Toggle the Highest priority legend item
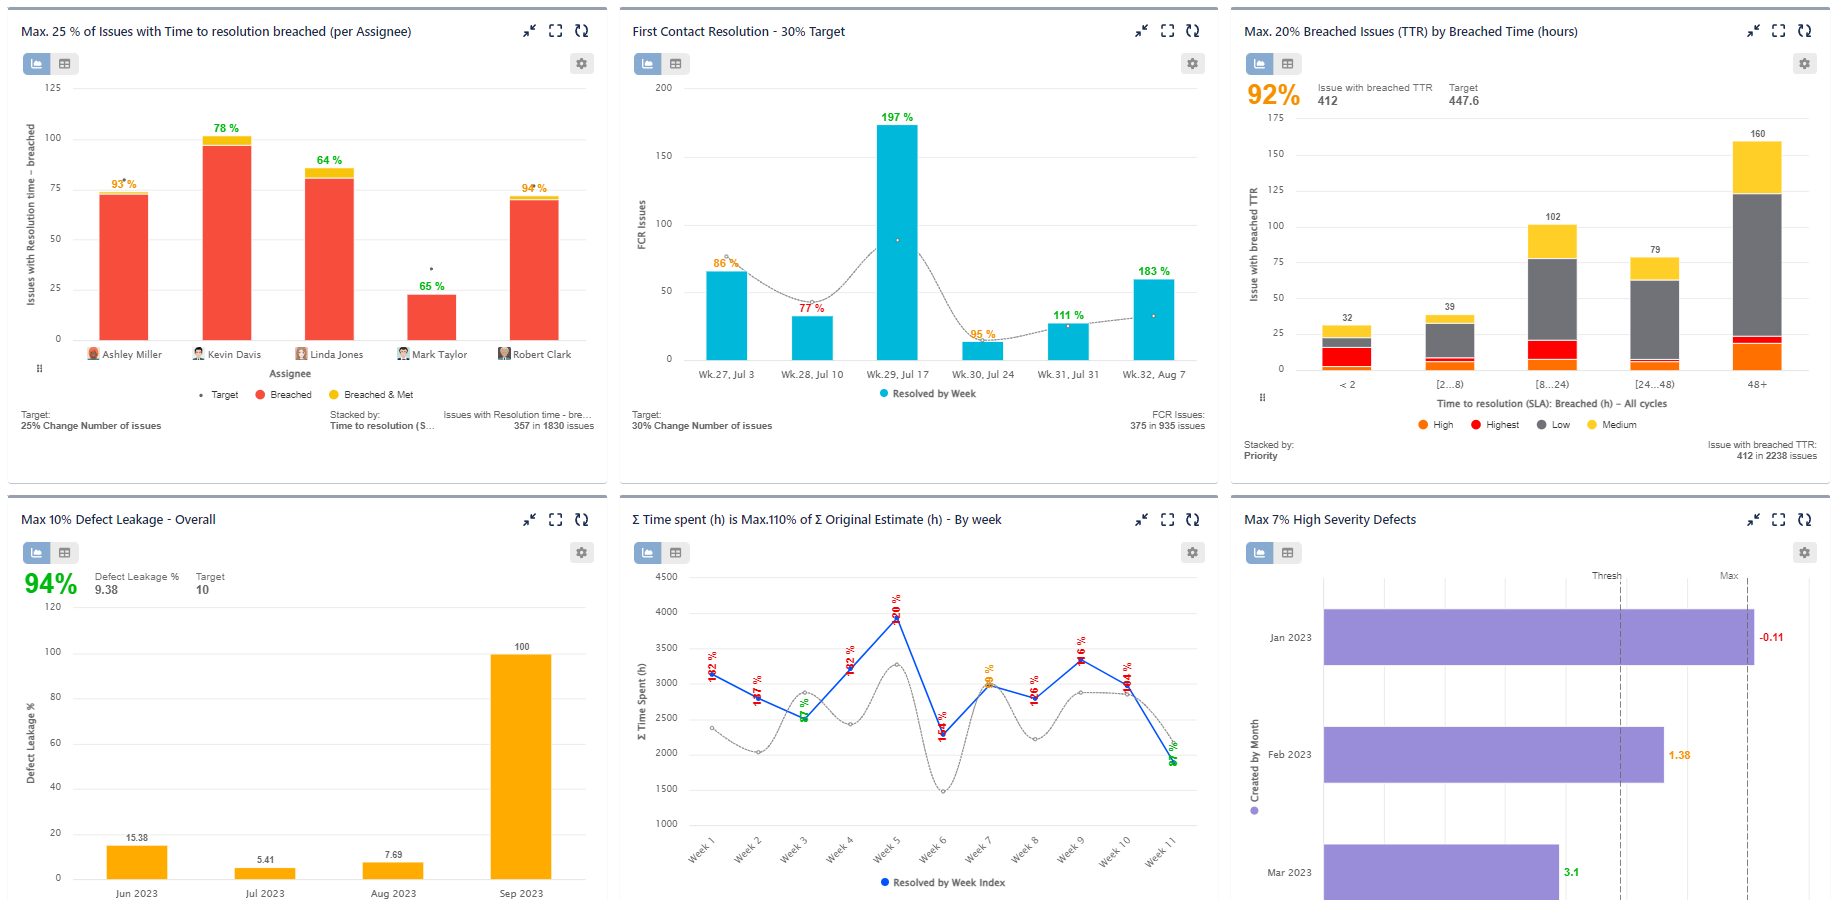This screenshot has height=900, width=1840. point(1495,425)
